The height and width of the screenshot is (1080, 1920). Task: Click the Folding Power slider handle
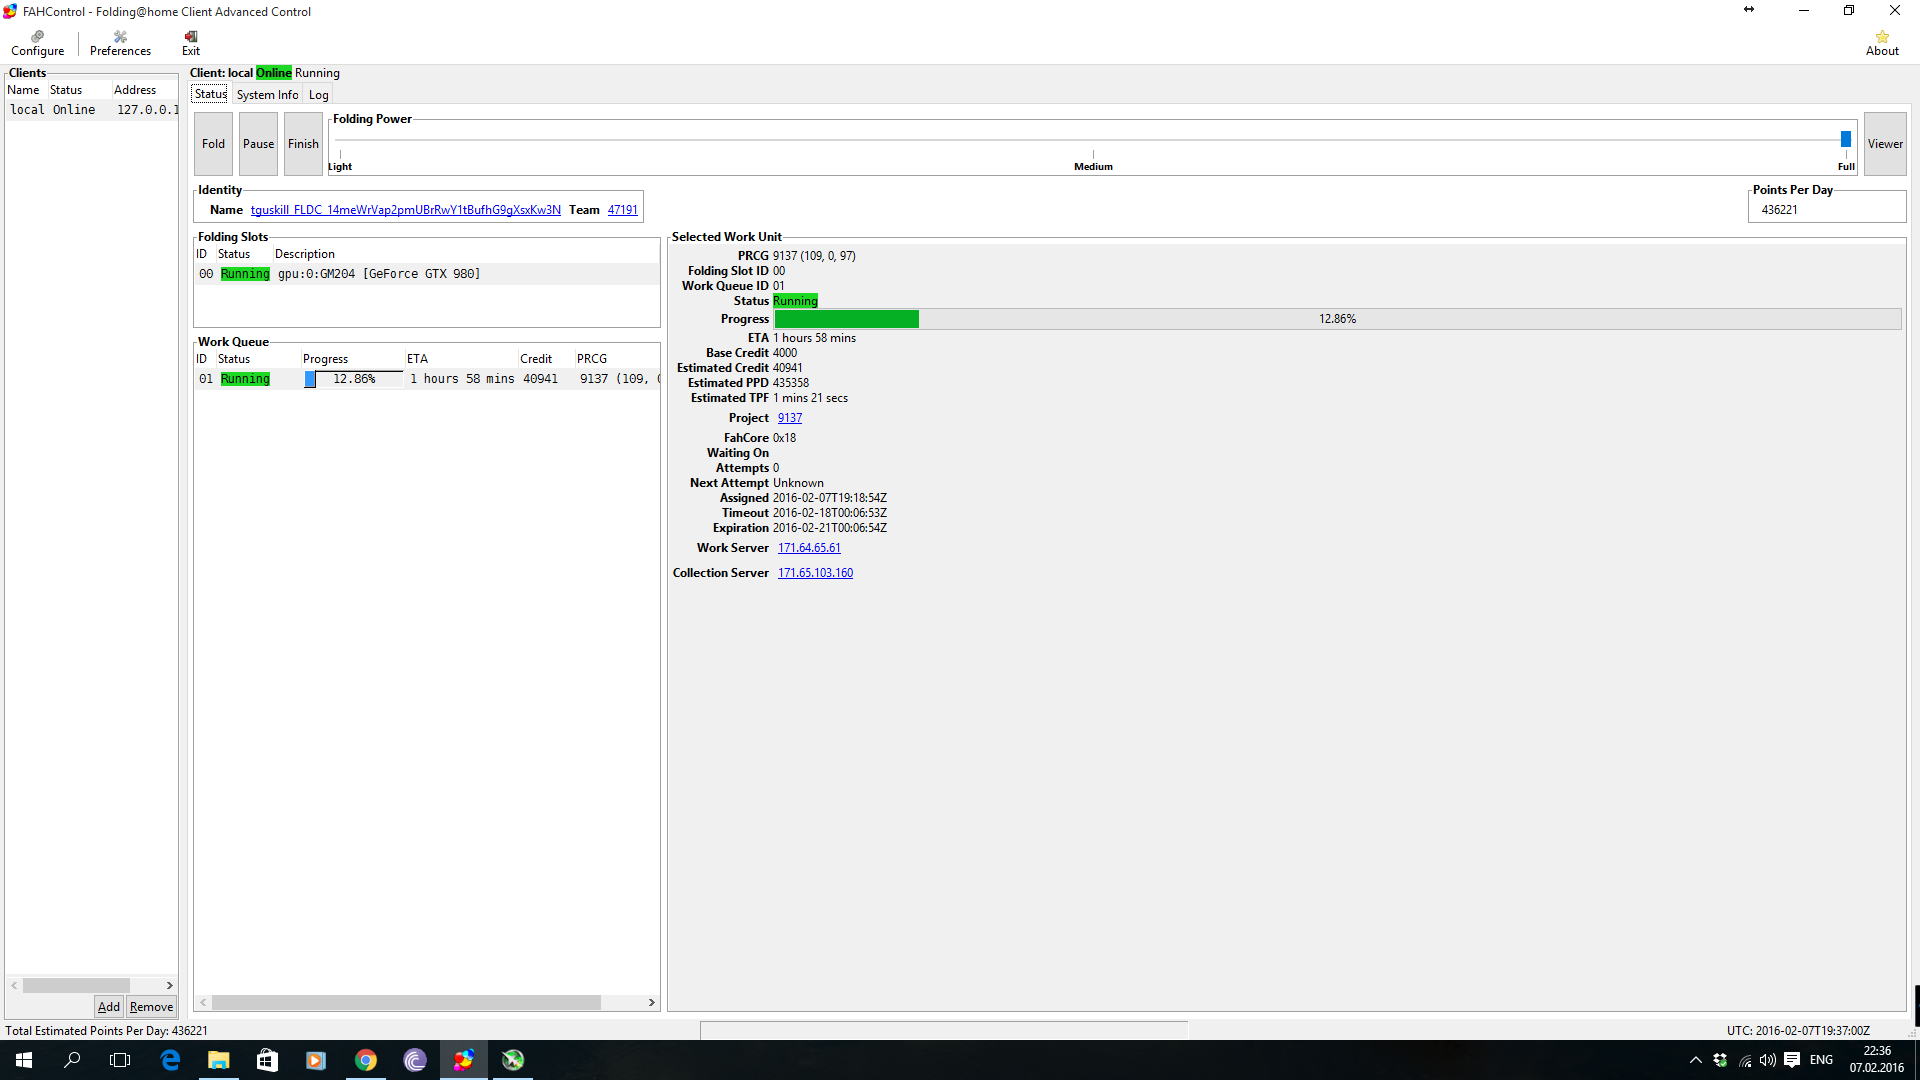(x=1845, y=139)
